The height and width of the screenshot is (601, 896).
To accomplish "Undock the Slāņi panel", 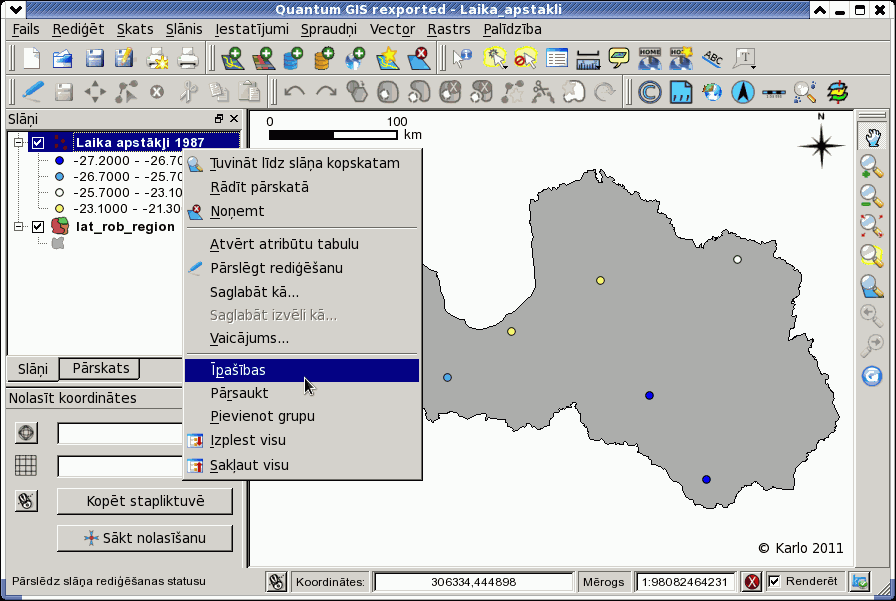I will 219,118.
